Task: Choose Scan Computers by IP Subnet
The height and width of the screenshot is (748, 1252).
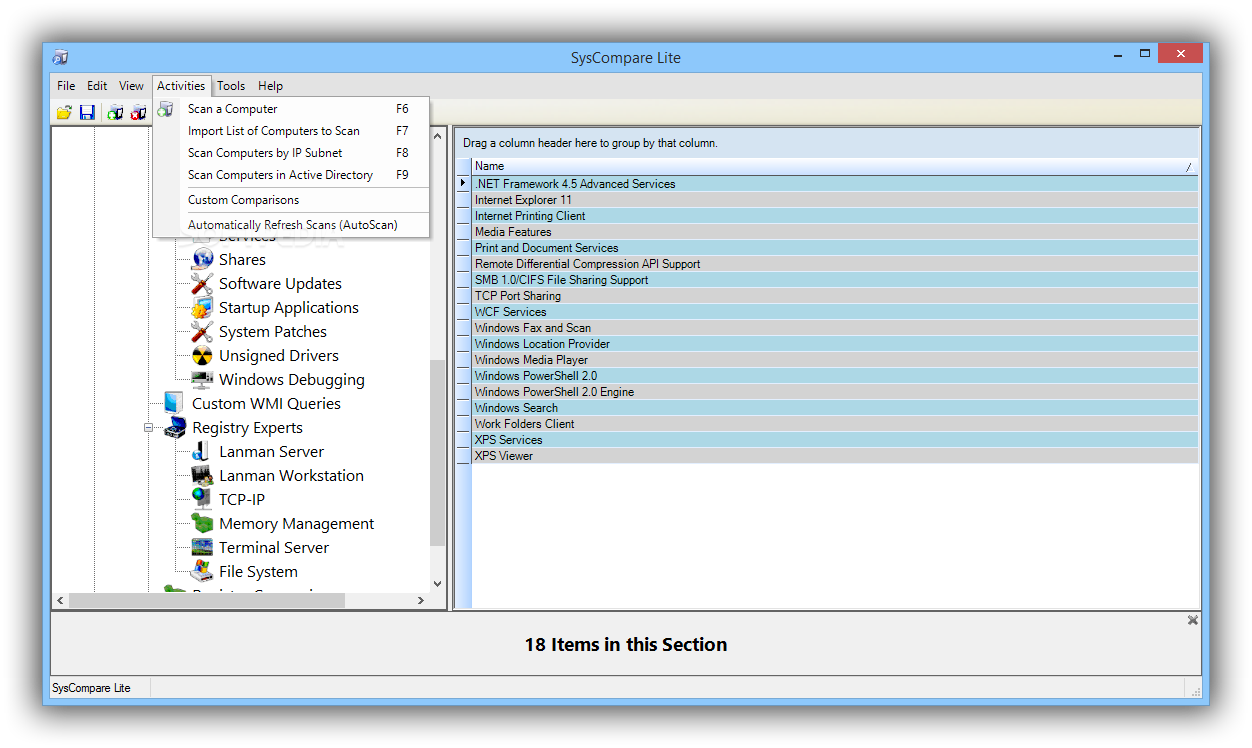Action: (x=291, y=153)
